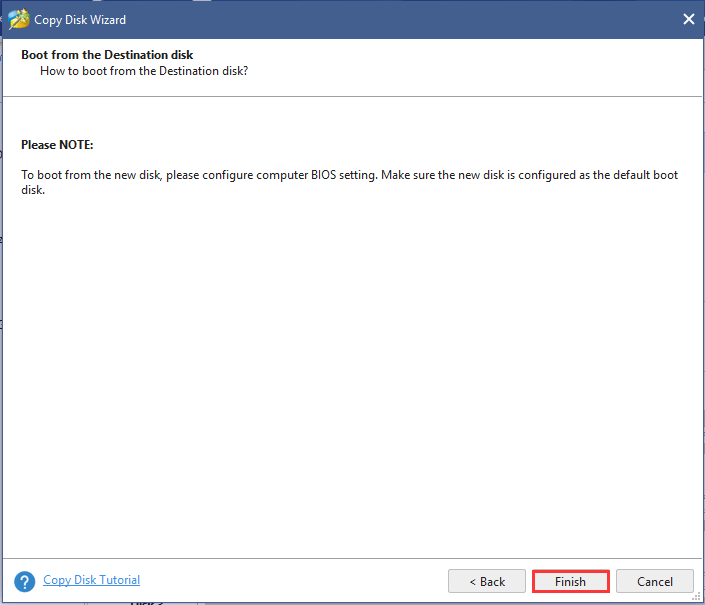Click the Copy Disk Wizard app icon
Screen dimensions: 705x605
pos(18,19)
